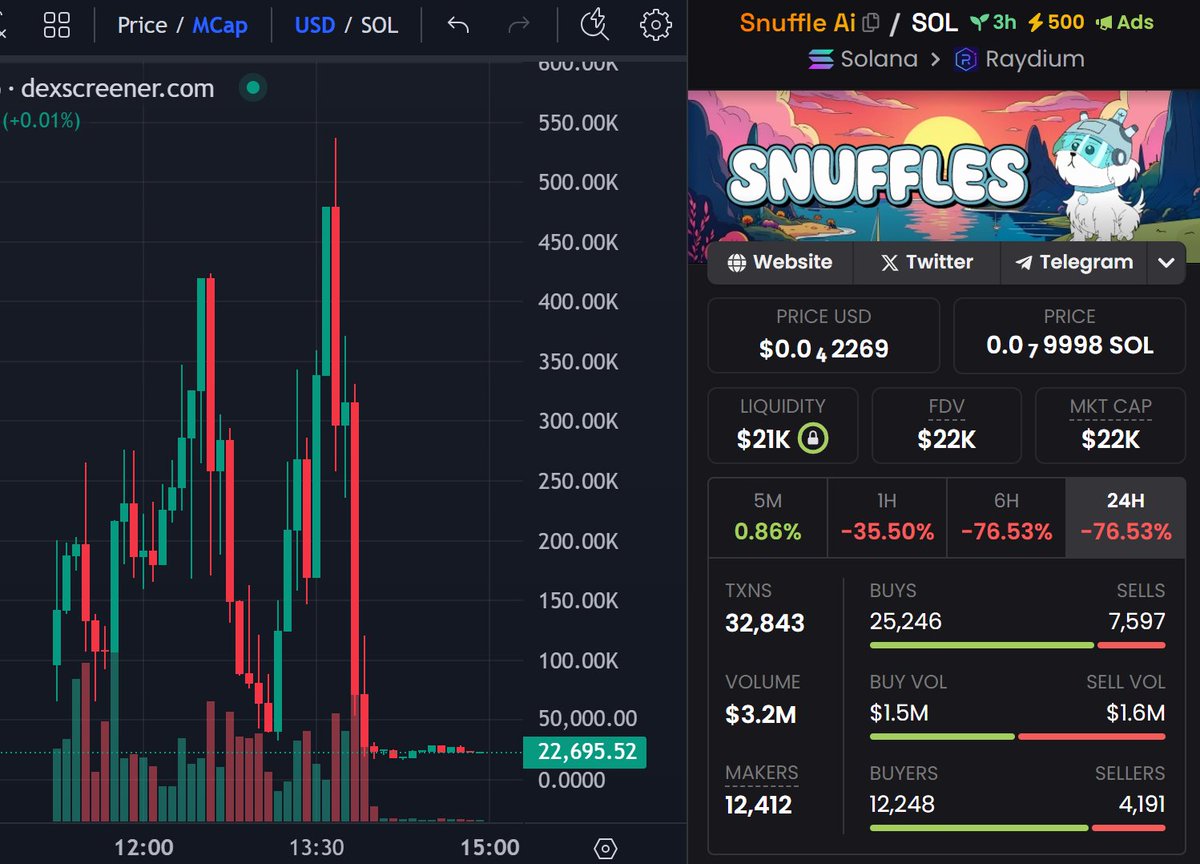Screen dimensions: 1200x864
Task: Click the SELL VOL value $1.6M
Action: point(1136,713)
